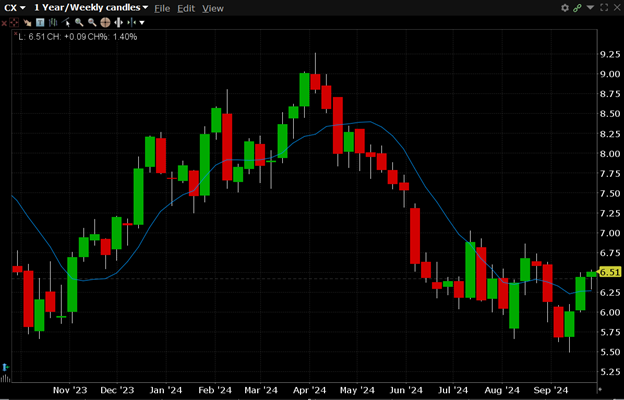Click the 5.50 price axis label

click(610, 352)
